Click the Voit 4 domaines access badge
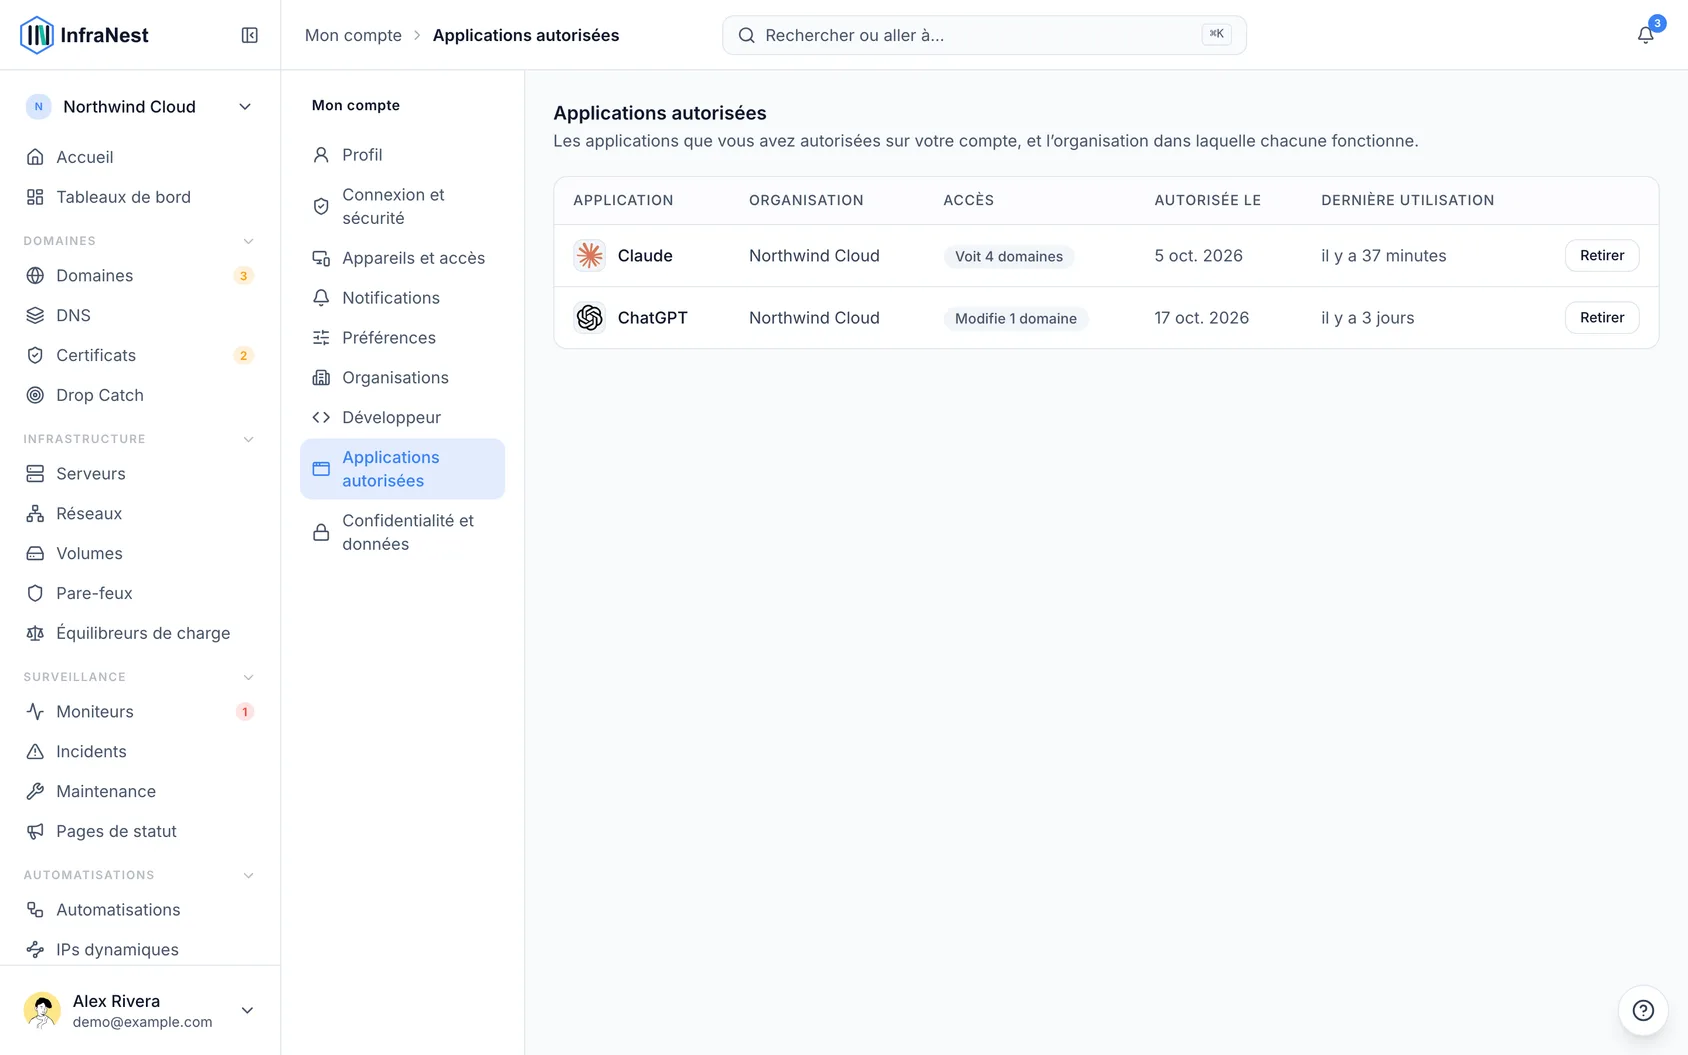The width and height of the screenshot is (1688, 1055). point(1008,257)
